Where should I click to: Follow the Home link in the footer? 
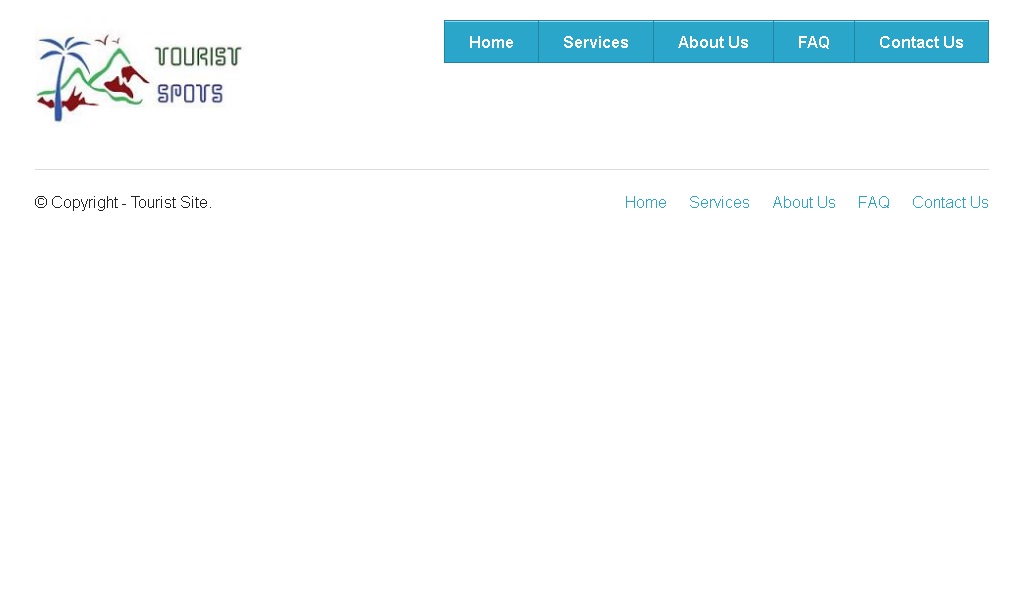645,202
